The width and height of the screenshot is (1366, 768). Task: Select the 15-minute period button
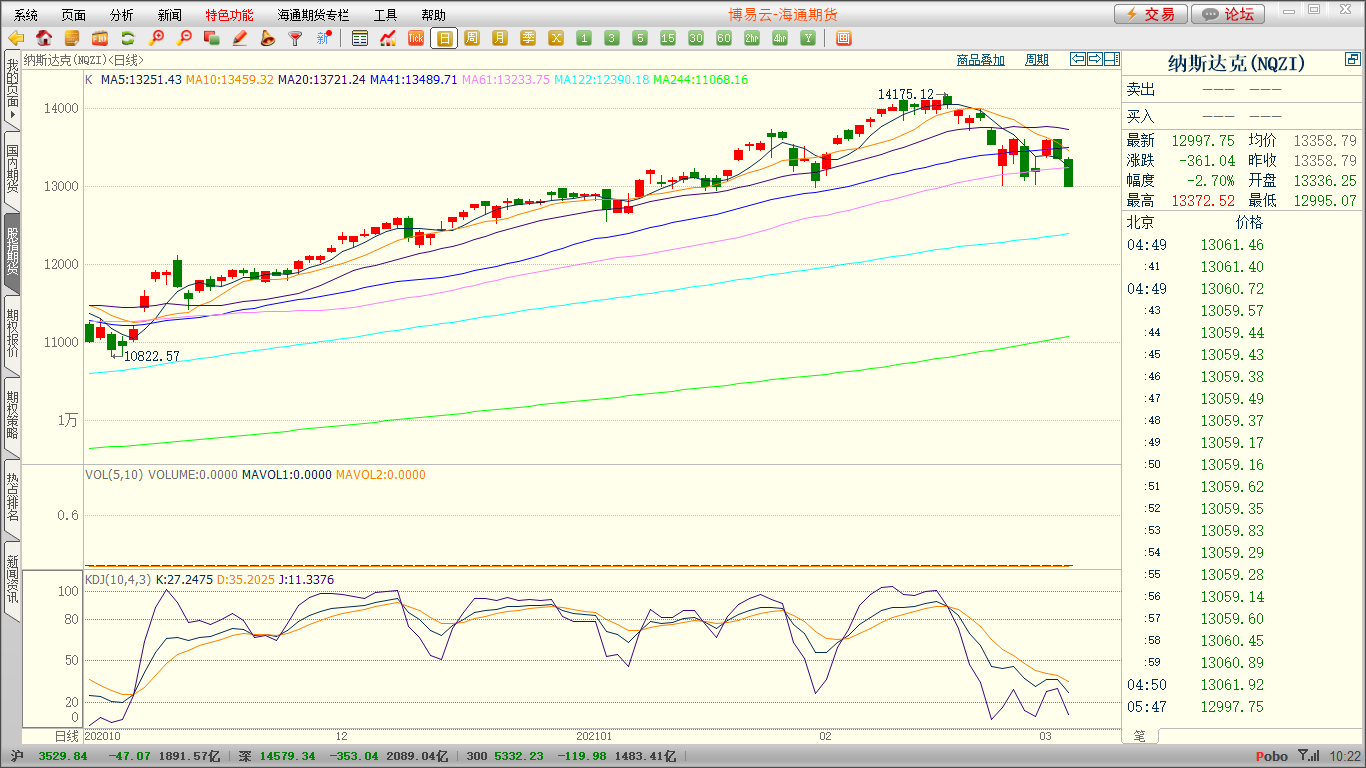tap(668, 38)
